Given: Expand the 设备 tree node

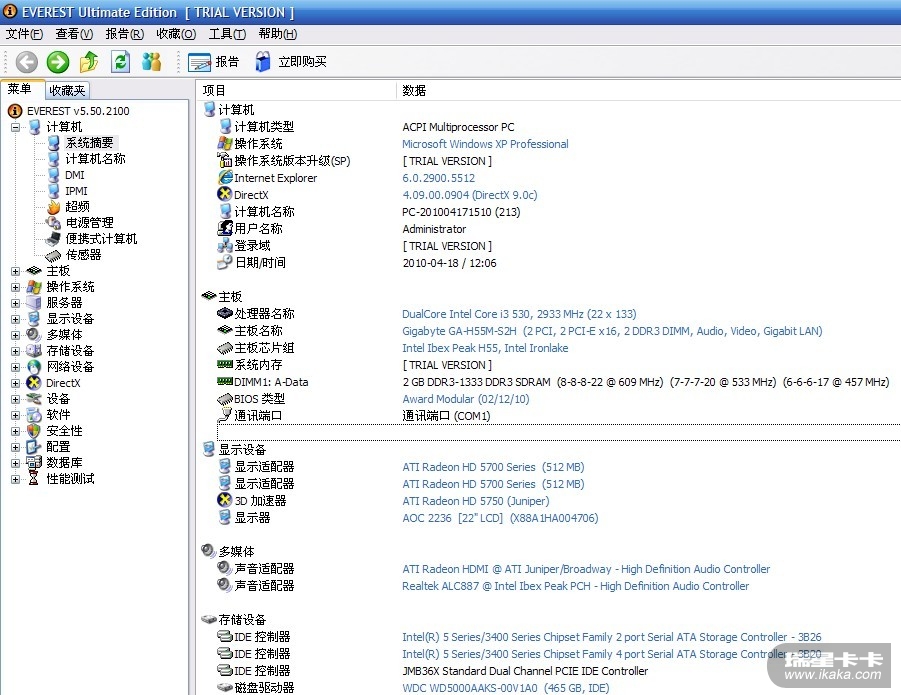Looking at the screenshot, I should pos(16,399).
